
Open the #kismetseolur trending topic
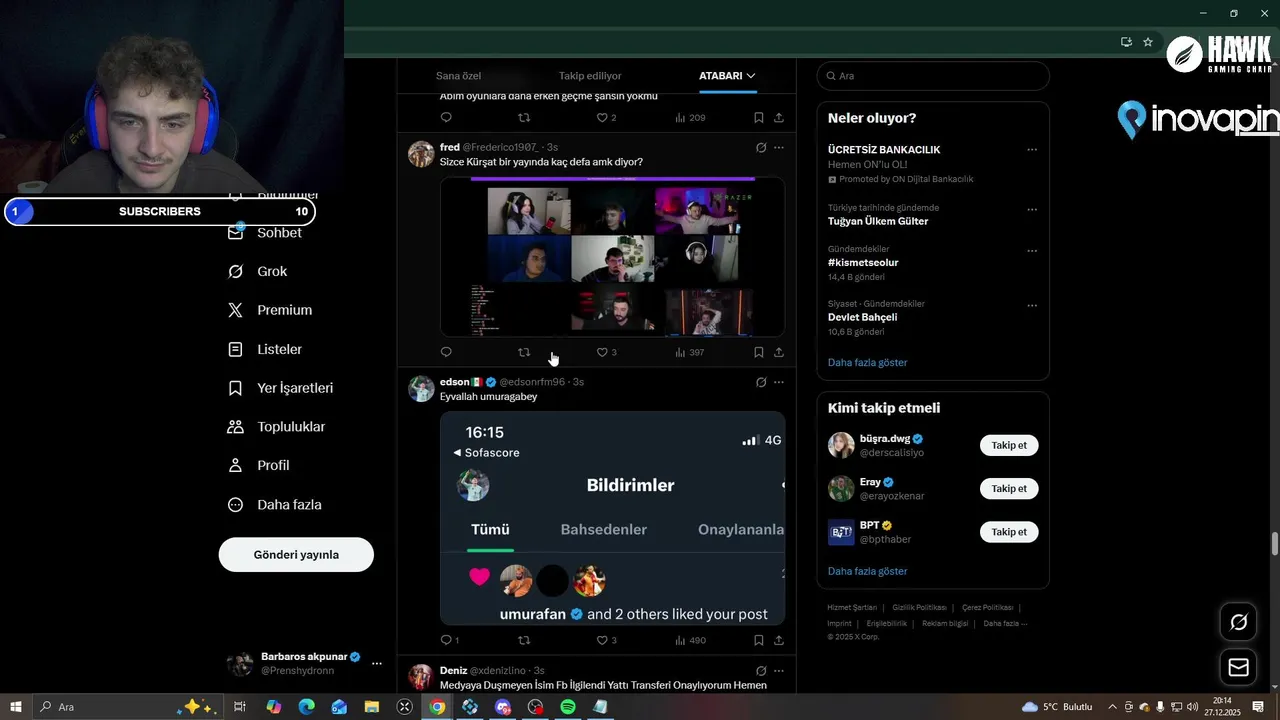pyautogui.click(x=863, y=263)
